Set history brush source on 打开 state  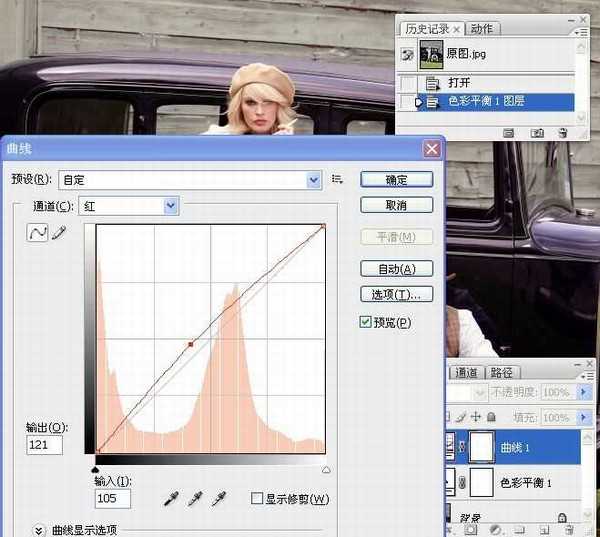click(408, 82)
